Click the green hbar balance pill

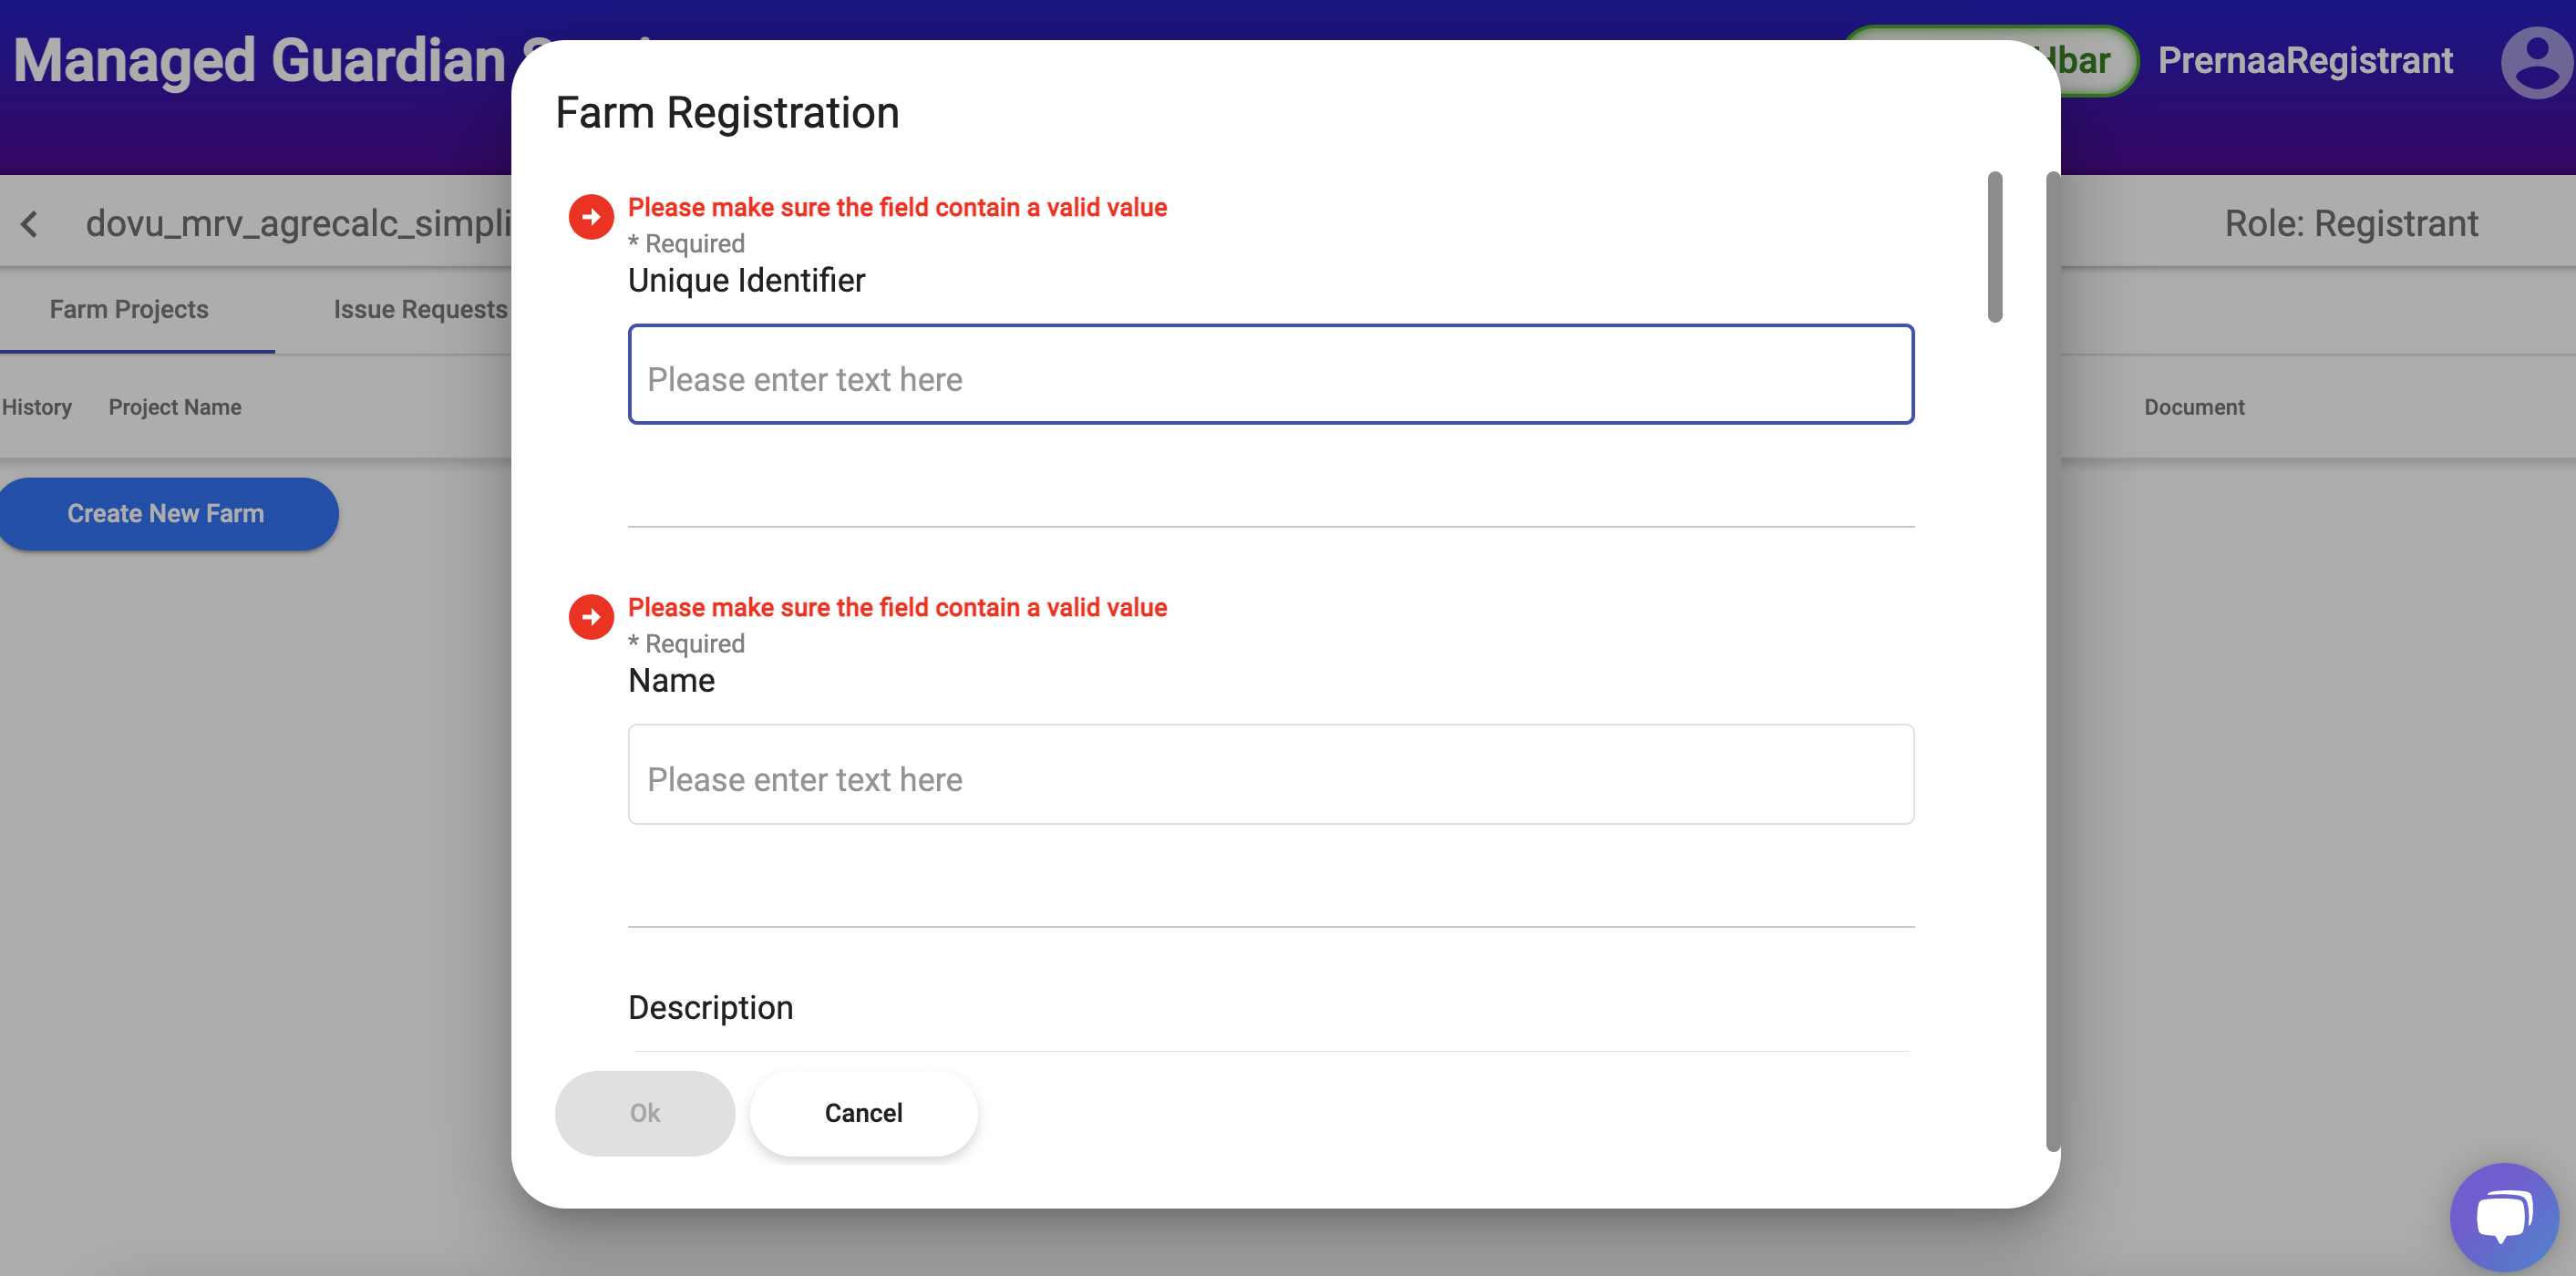[2090, 60]
